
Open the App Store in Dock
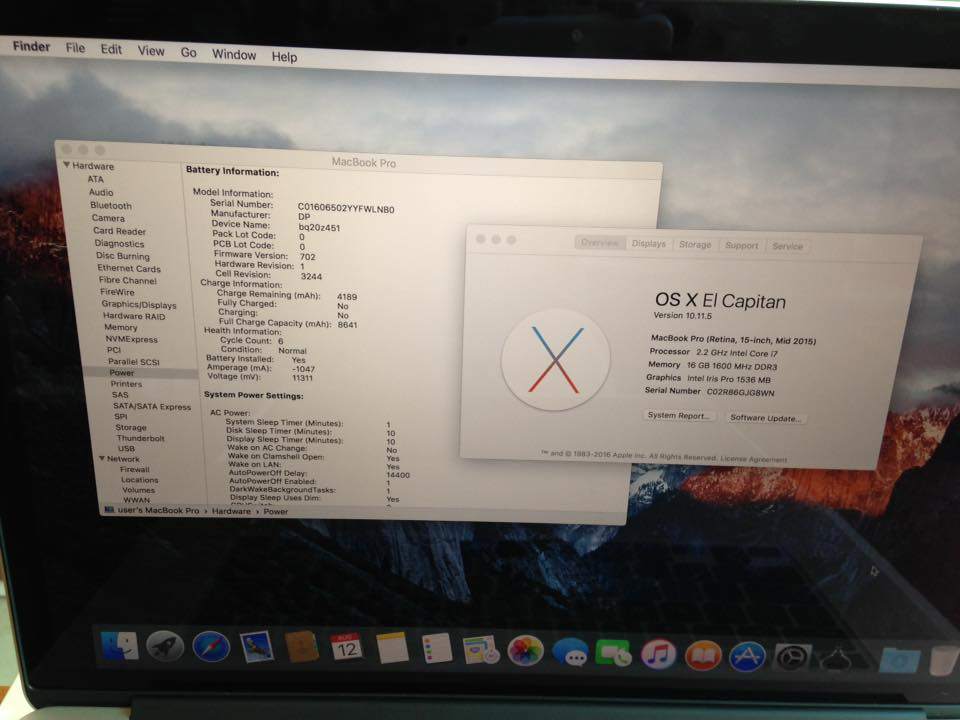coord(747,656)
